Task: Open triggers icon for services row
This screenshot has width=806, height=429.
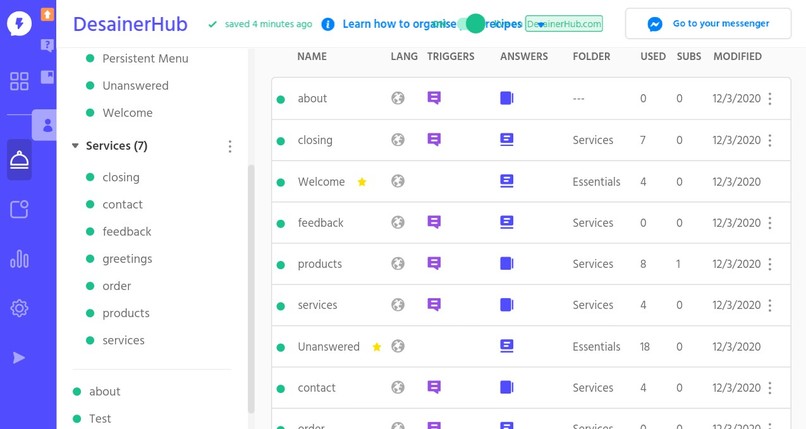Action: [434, 304]
